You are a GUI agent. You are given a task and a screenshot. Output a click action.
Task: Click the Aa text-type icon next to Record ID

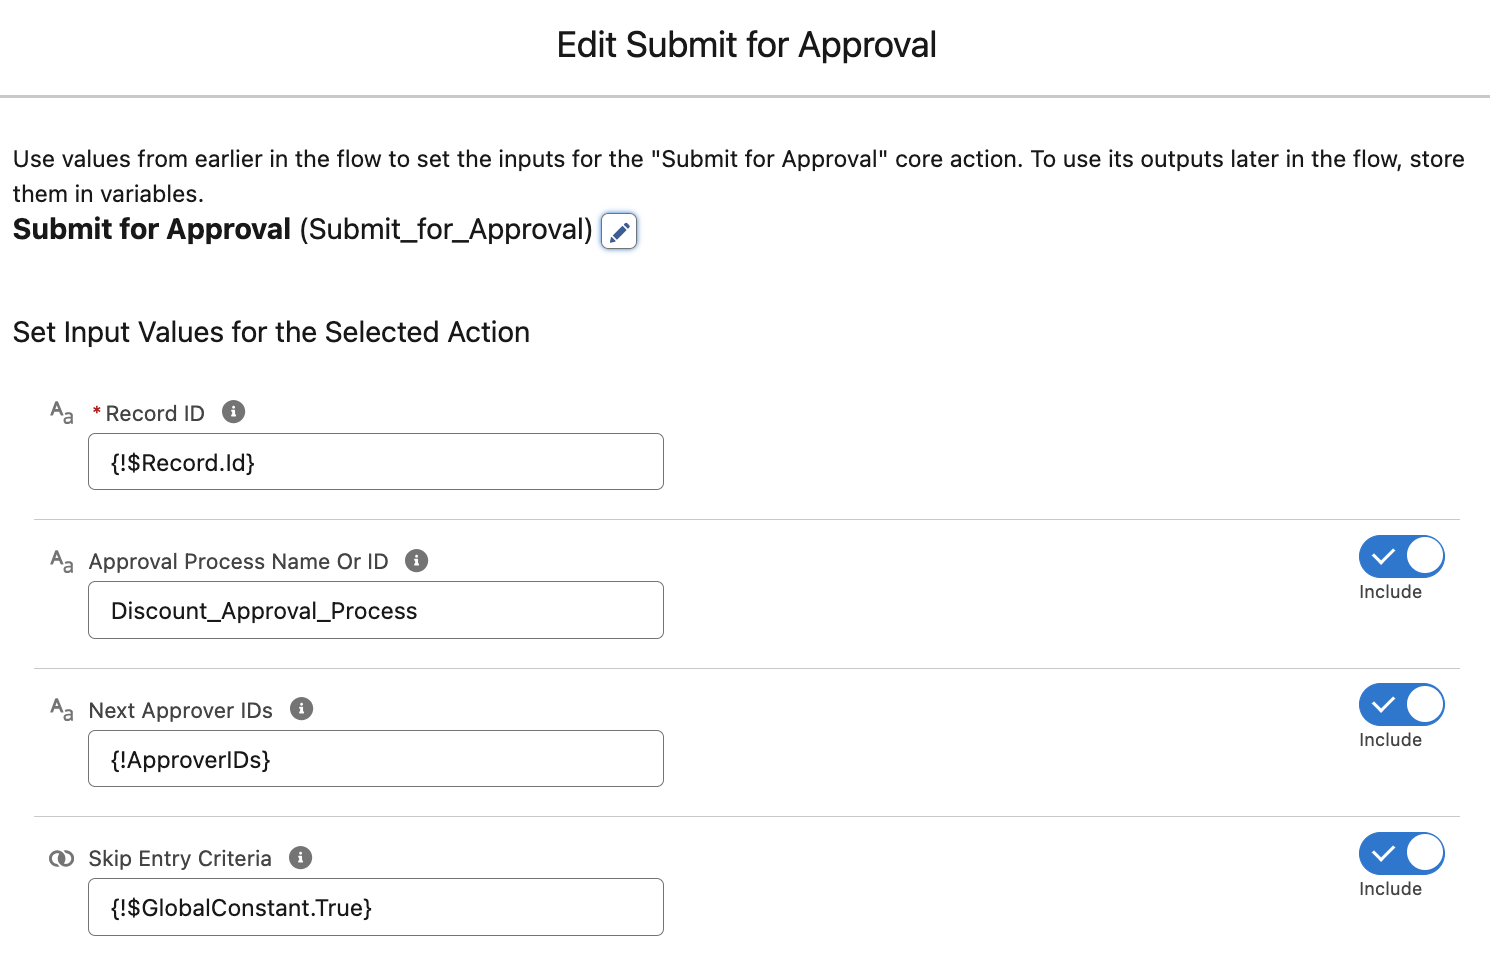pyautogui.click(x=61, y=411)
